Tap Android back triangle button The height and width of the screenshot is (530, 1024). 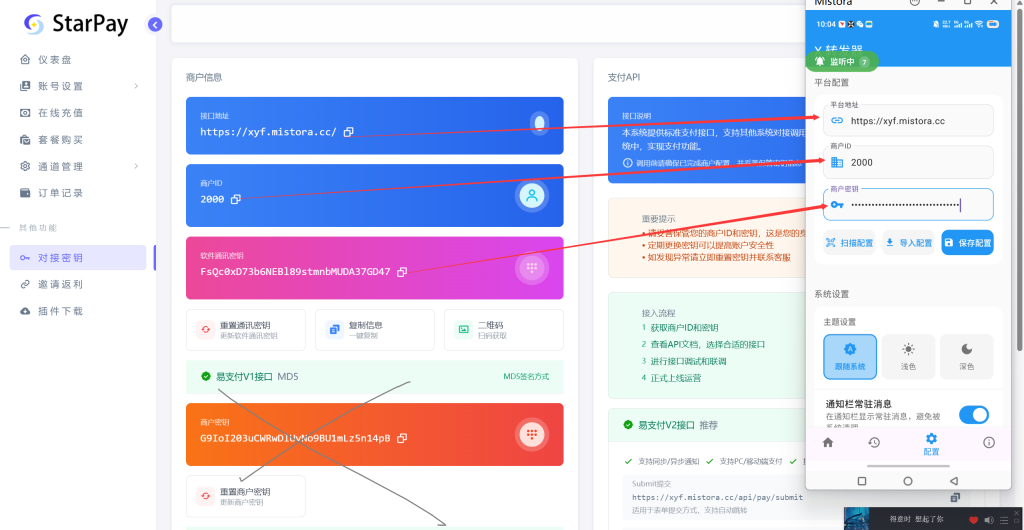pos(953,481)
